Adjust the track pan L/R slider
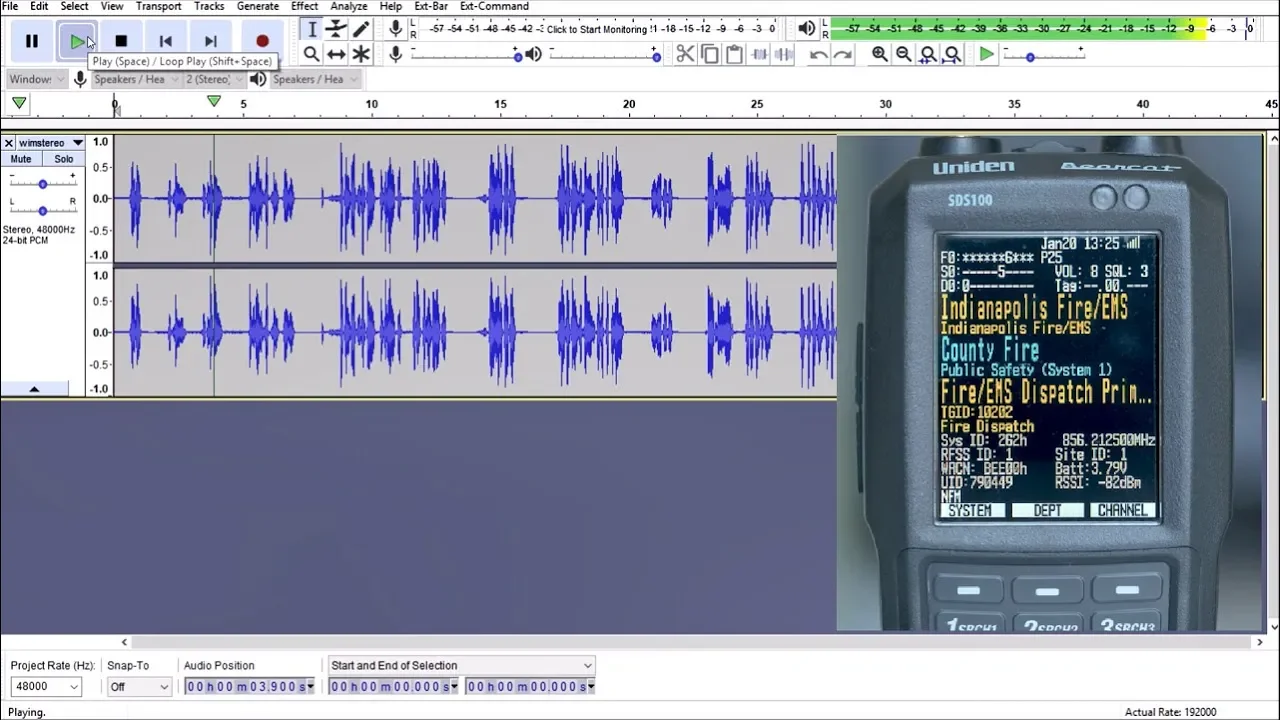Screen dimensions: 1280x720 [42, 210]
